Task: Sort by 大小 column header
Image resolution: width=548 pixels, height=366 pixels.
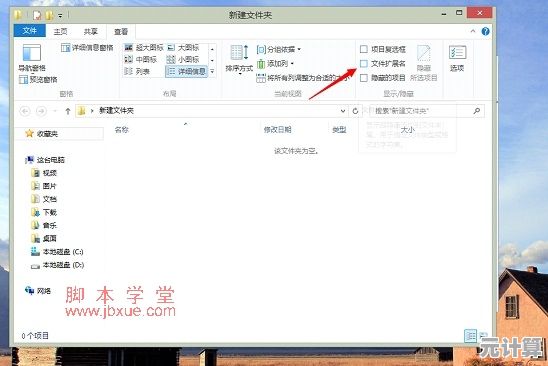Action: point(408,130)
